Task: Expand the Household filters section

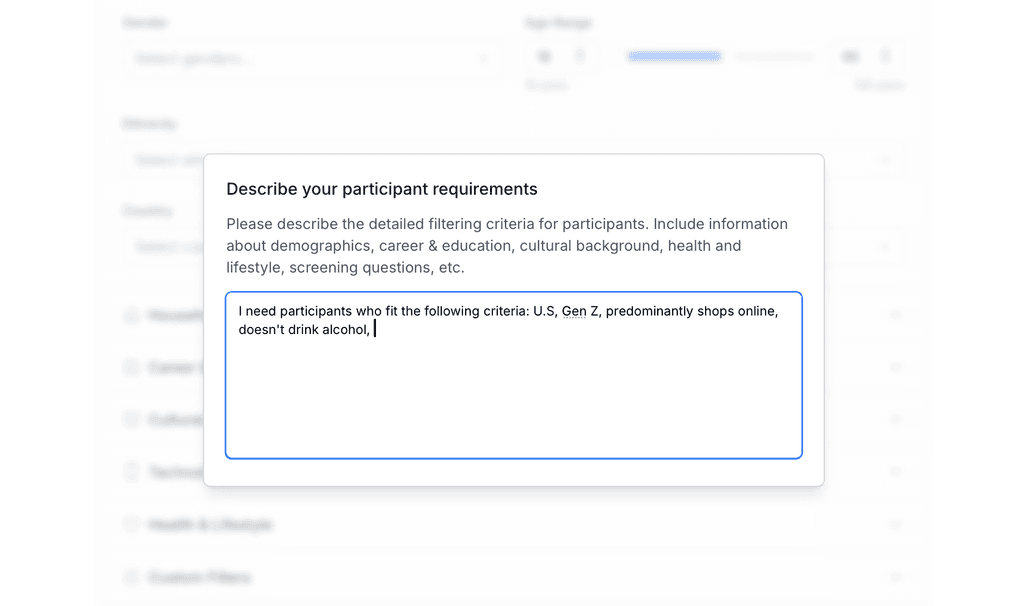Action: tap(895, 315)
